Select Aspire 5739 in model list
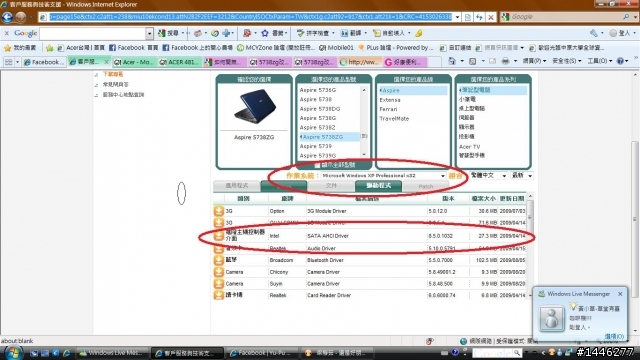 click(x=316, y=146)
